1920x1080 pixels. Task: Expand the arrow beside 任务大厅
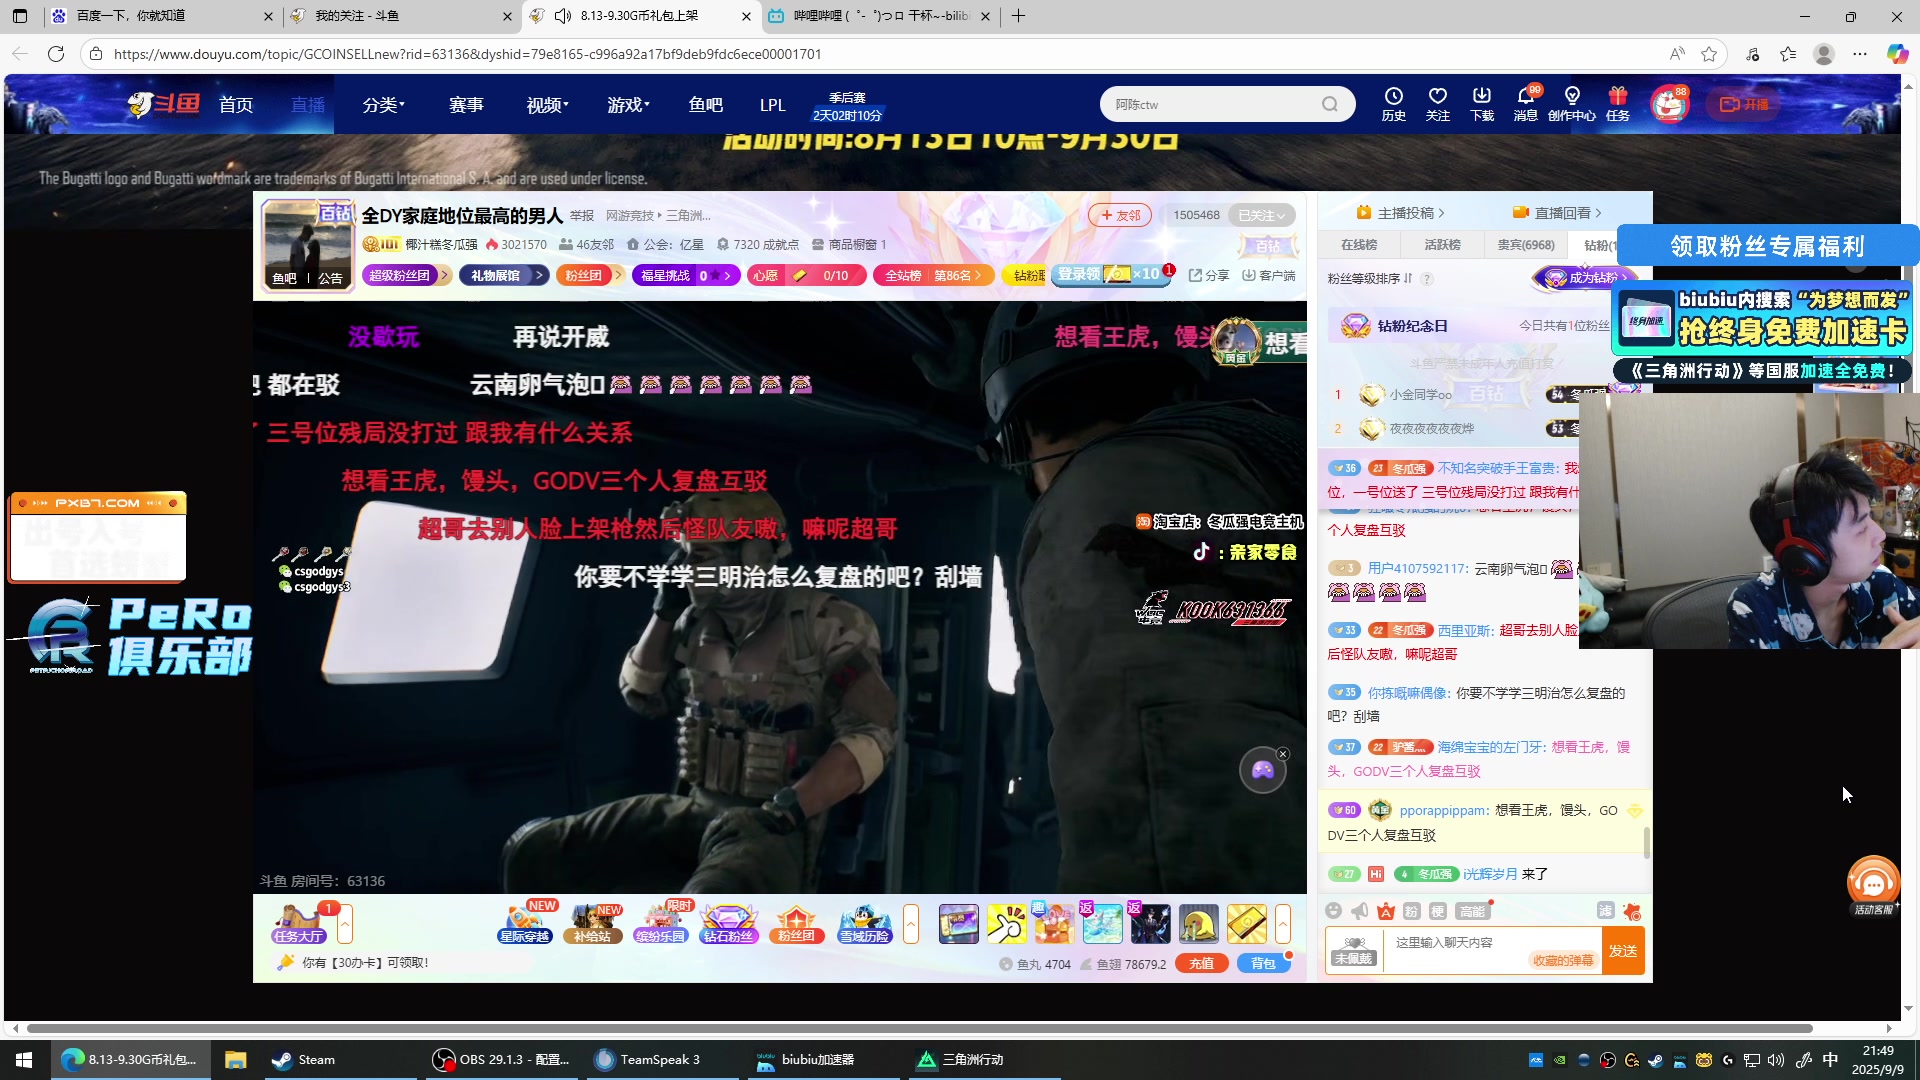345,924
